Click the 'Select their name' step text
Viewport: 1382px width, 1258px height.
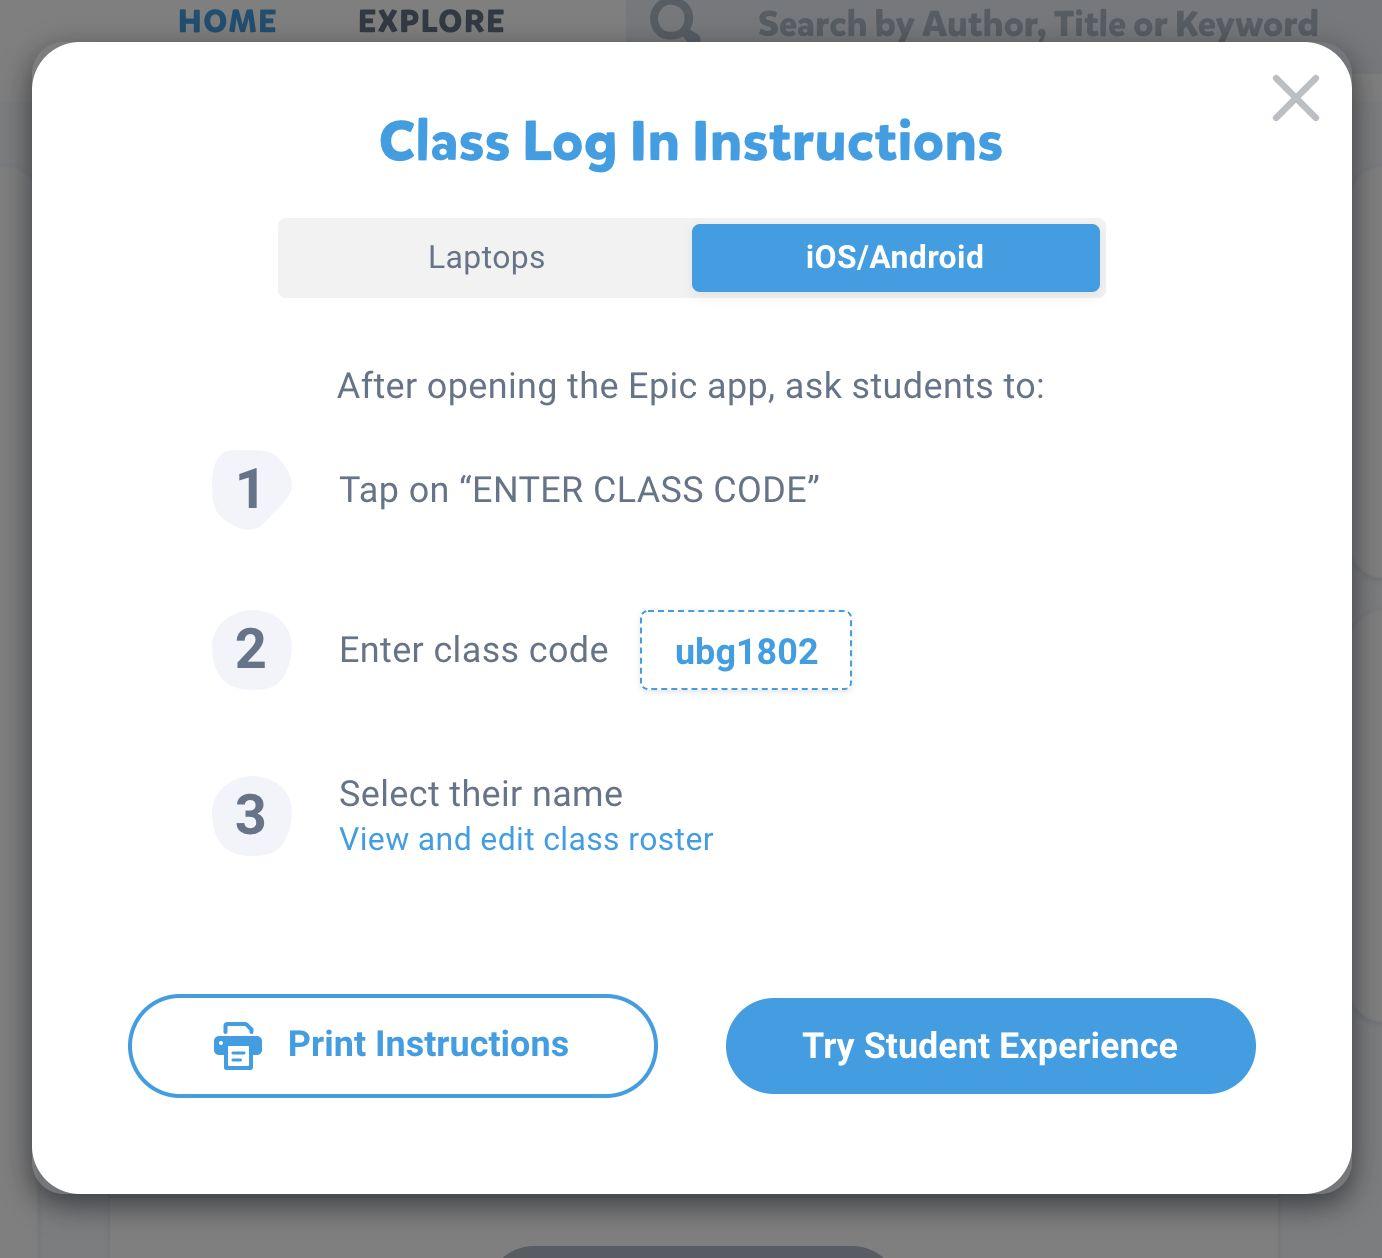pyautogui.click(x=481, y=793)
